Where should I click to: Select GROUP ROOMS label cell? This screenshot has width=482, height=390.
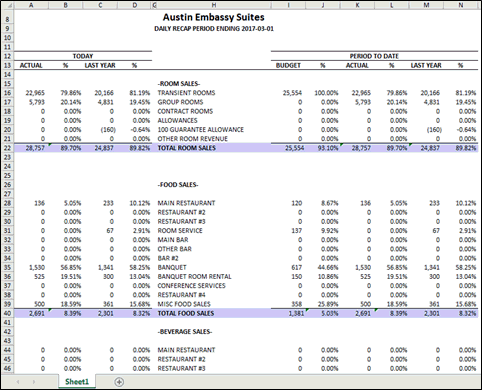coord(180,102)
